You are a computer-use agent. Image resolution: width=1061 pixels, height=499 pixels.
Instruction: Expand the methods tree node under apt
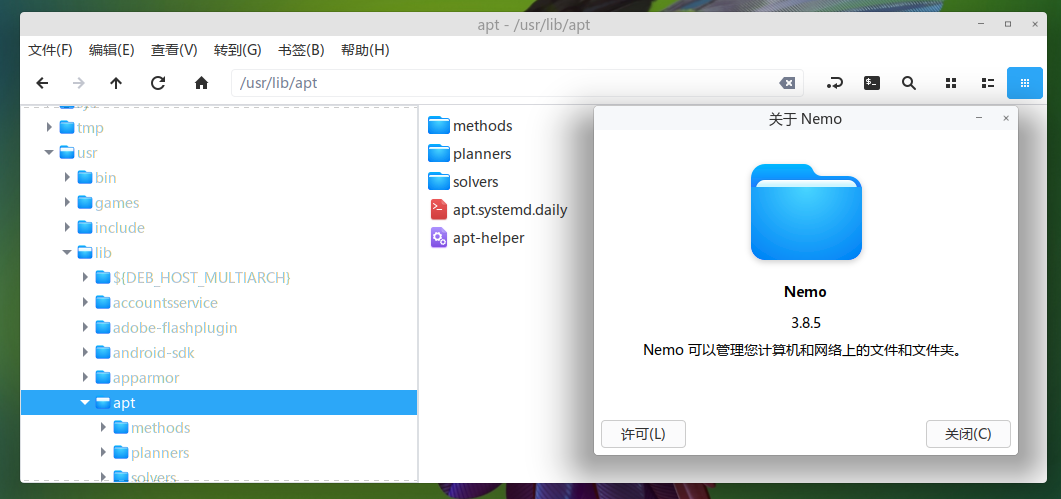(104, 427)
